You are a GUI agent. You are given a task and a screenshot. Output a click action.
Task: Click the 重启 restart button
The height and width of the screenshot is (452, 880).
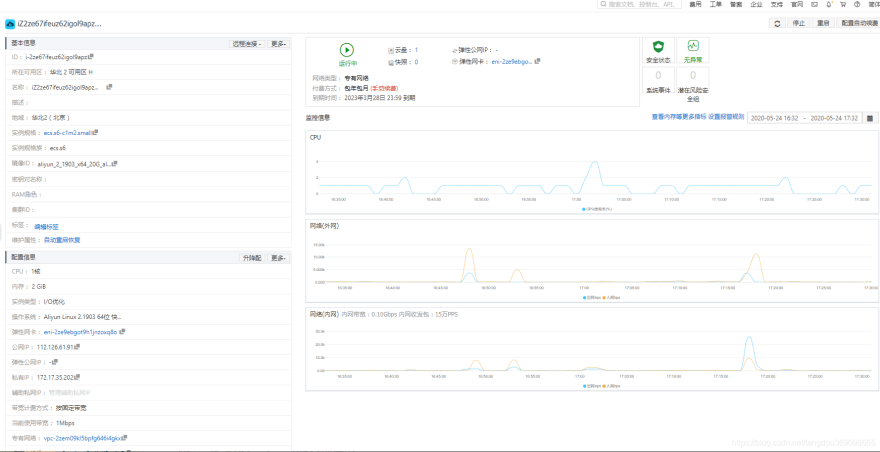823,23
